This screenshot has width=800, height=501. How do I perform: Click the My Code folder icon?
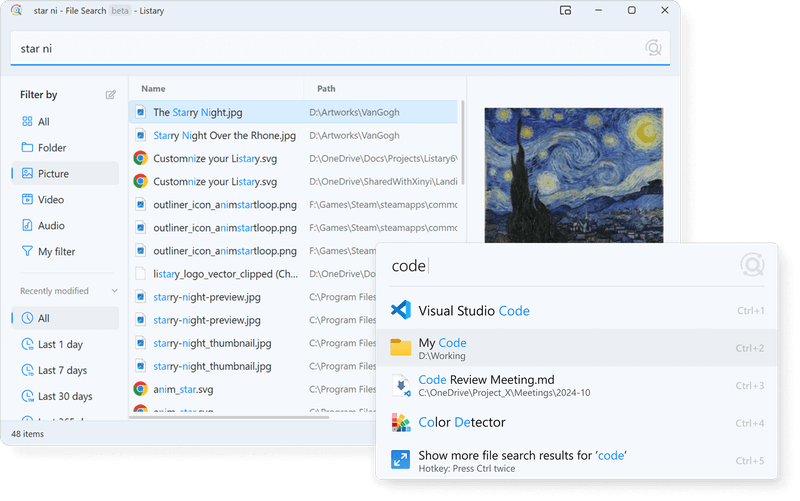(401, 348)
